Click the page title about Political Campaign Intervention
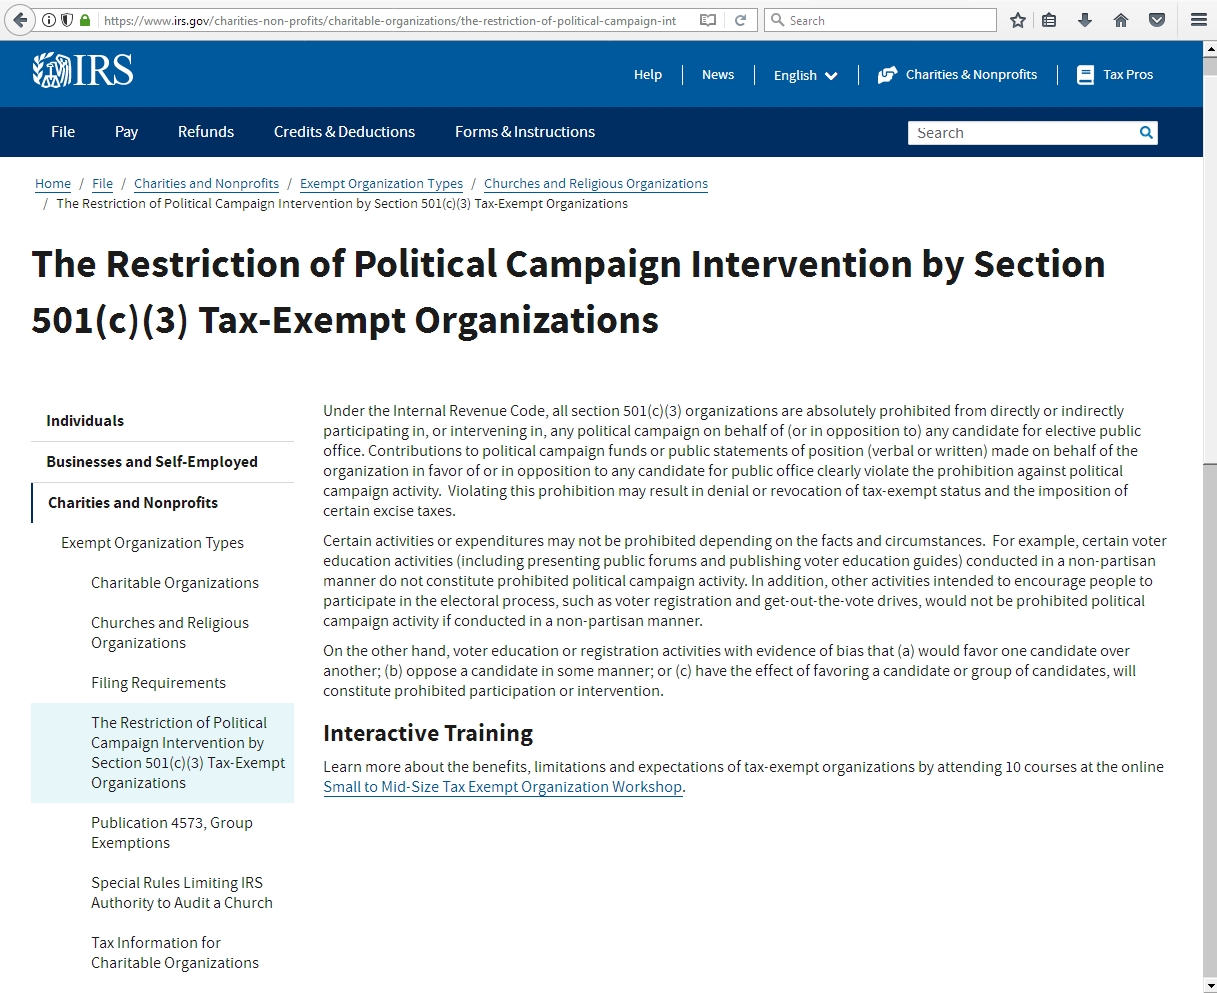The width and height of the screenshot is (1217, 993). point(568,292)
